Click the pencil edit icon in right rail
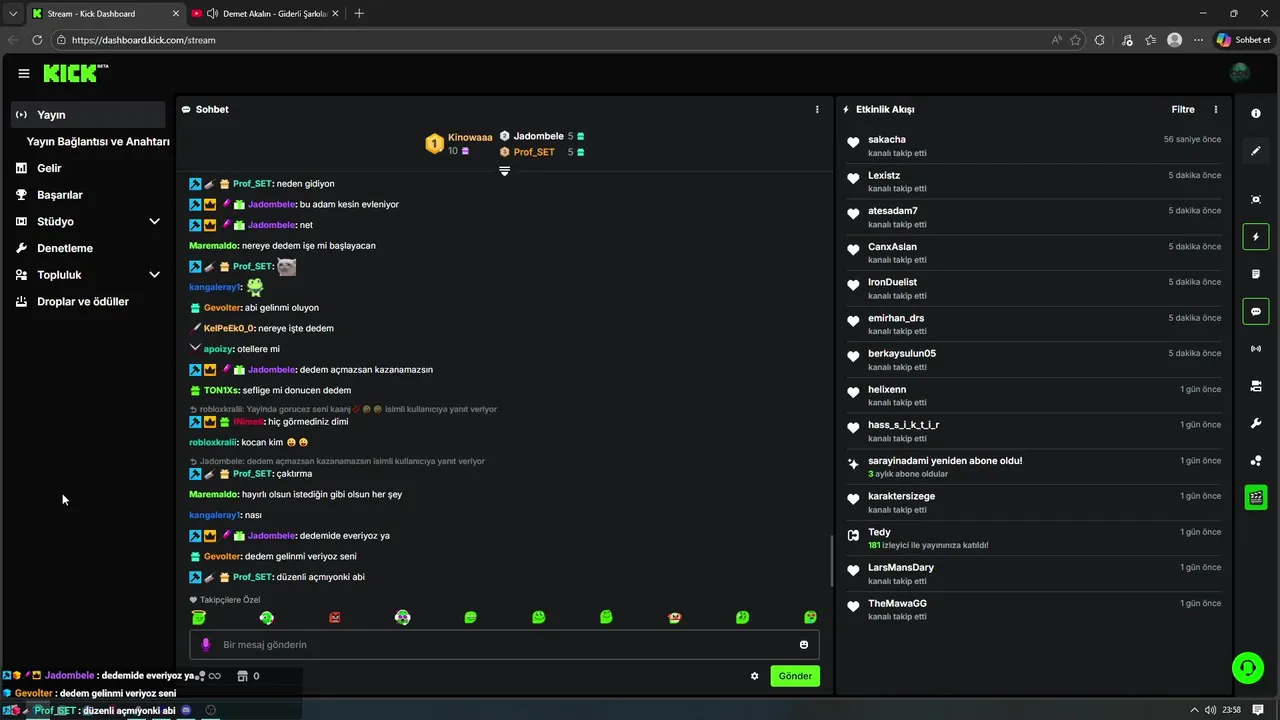Viewport: 1280px width, 720px height. (x=1256, y=151)
